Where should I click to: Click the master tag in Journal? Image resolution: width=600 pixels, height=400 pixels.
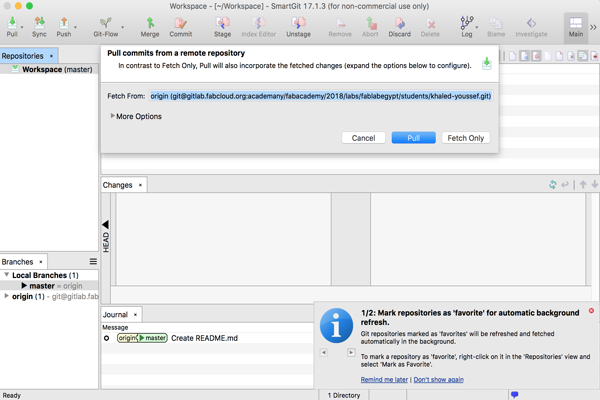click(153, 338)
